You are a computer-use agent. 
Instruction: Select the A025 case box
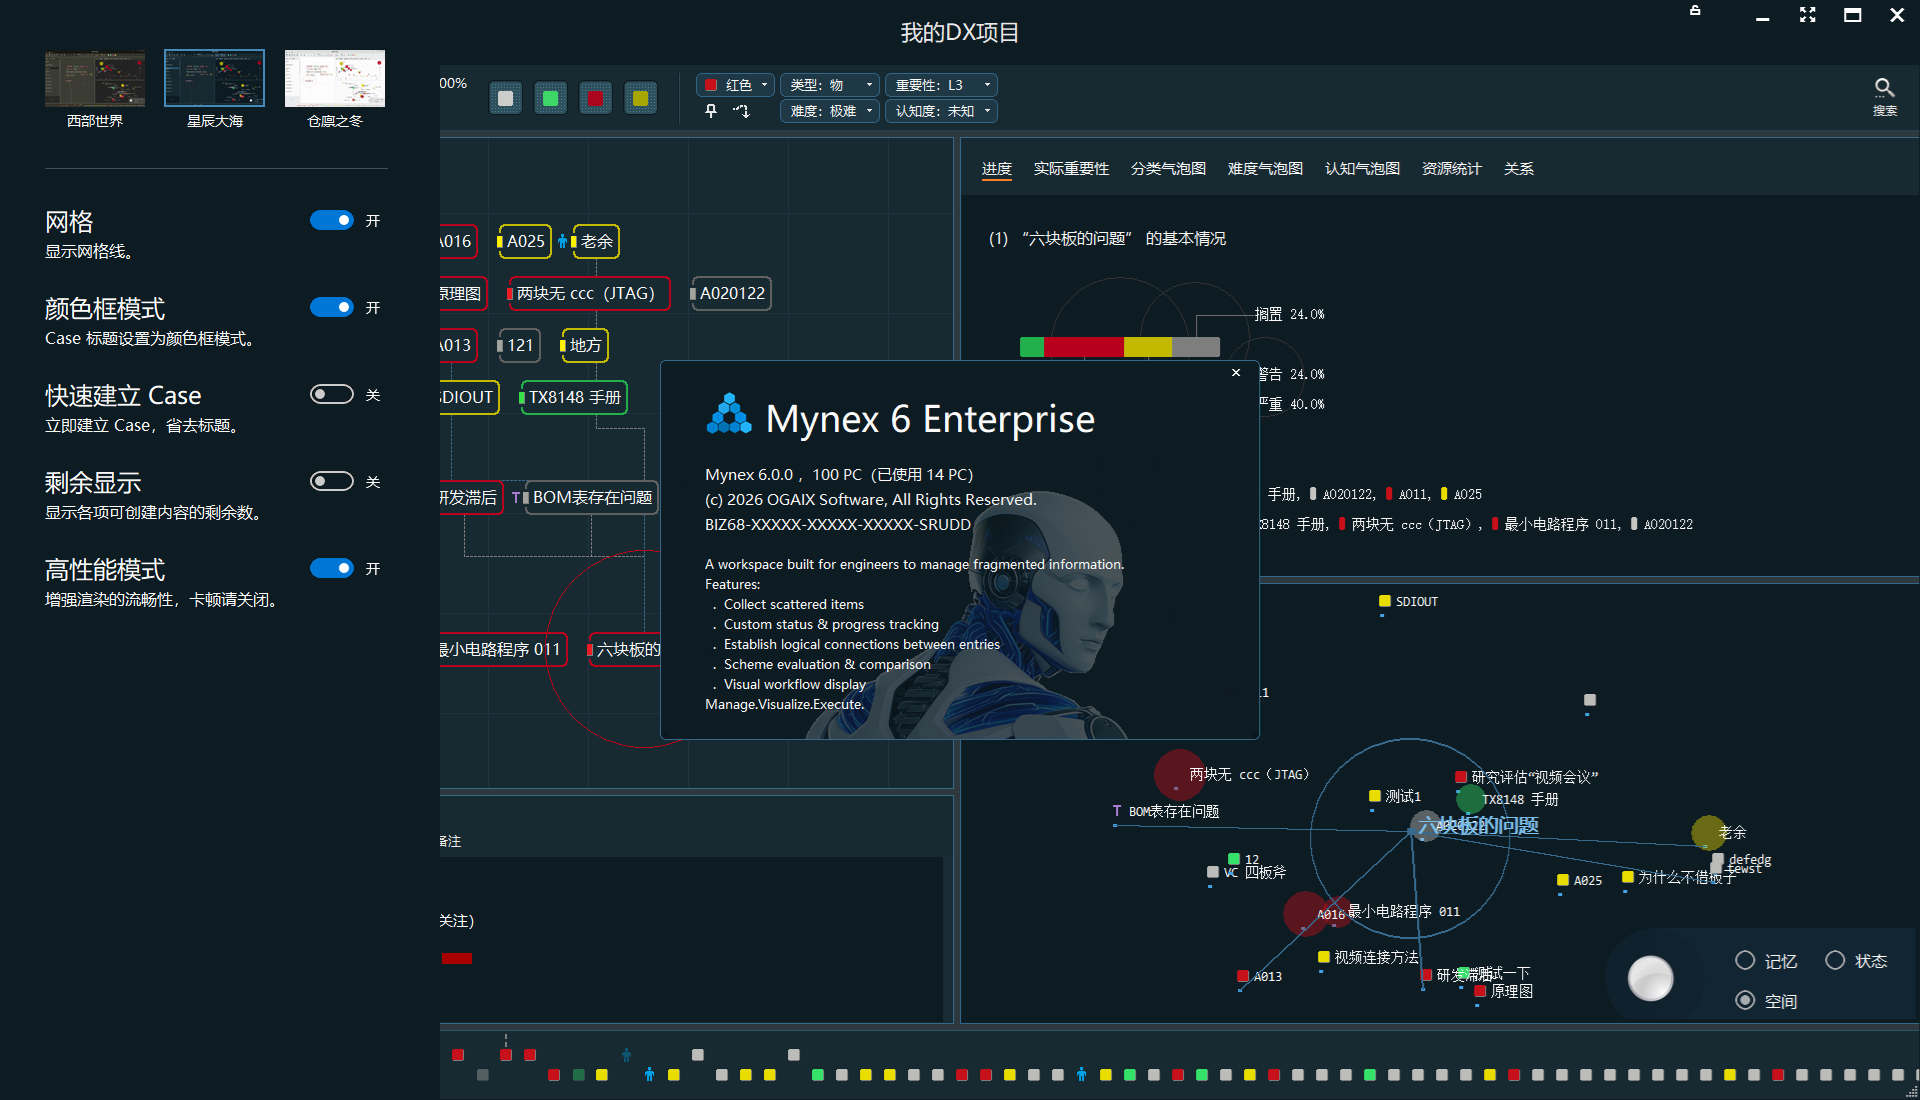click(524, 241)
